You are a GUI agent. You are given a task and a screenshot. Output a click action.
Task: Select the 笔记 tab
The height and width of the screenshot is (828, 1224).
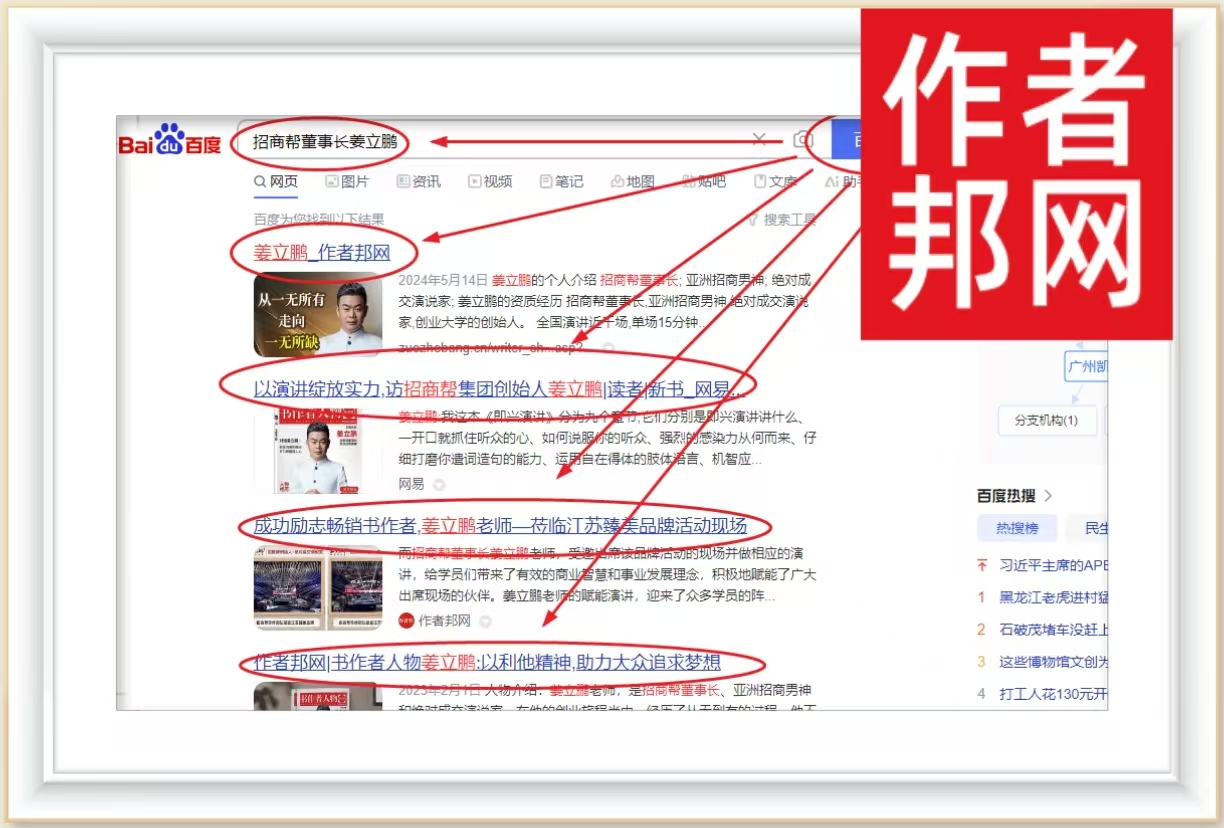(561, 181)
